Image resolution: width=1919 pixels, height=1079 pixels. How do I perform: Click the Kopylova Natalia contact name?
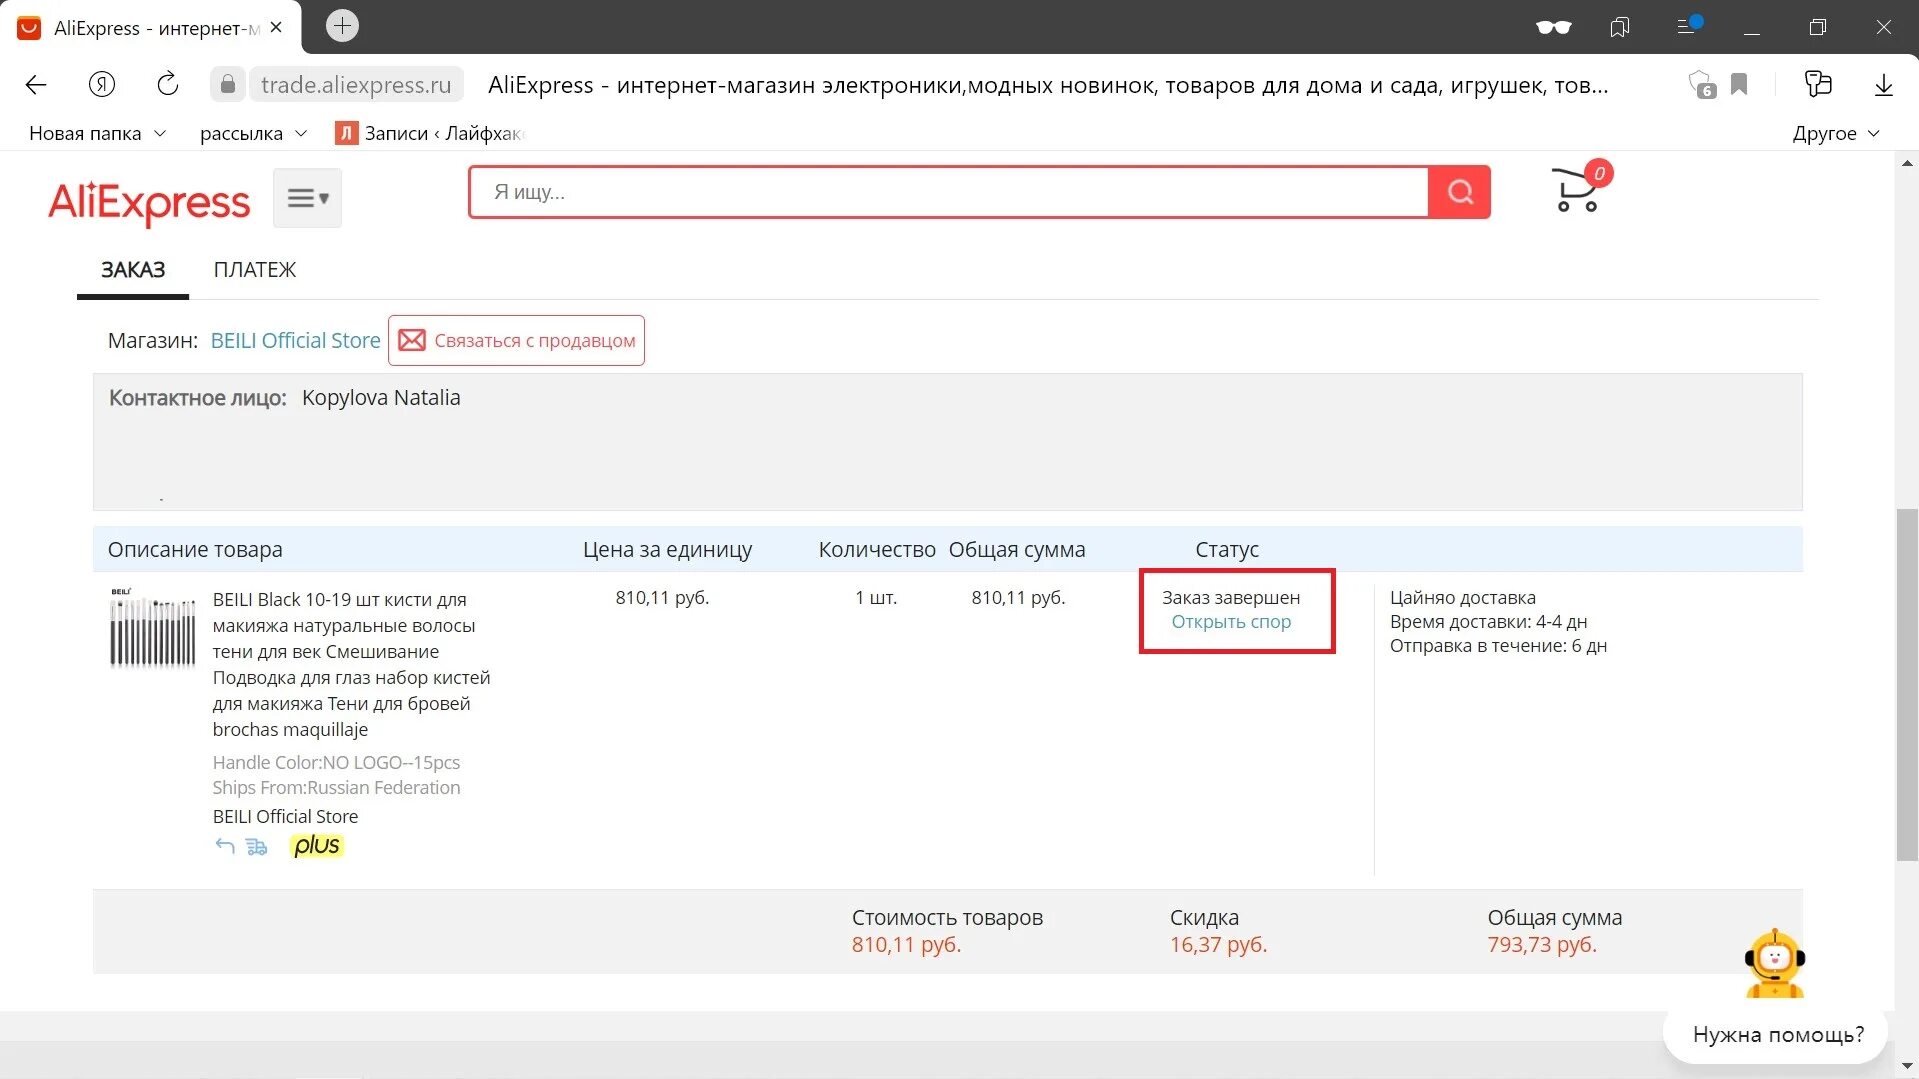tap(381, 398)
